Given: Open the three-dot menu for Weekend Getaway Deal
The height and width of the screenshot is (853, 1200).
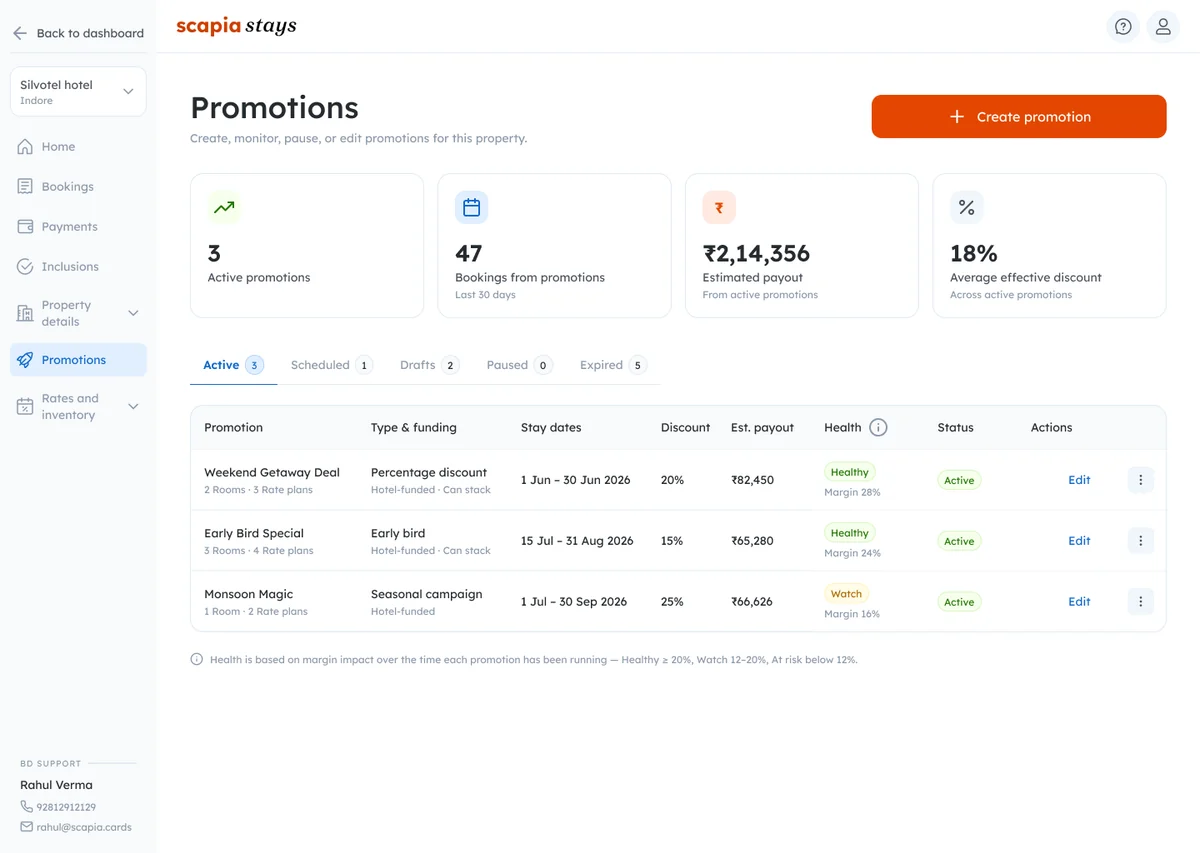Looking at the screenshot, I should 1141,480.
